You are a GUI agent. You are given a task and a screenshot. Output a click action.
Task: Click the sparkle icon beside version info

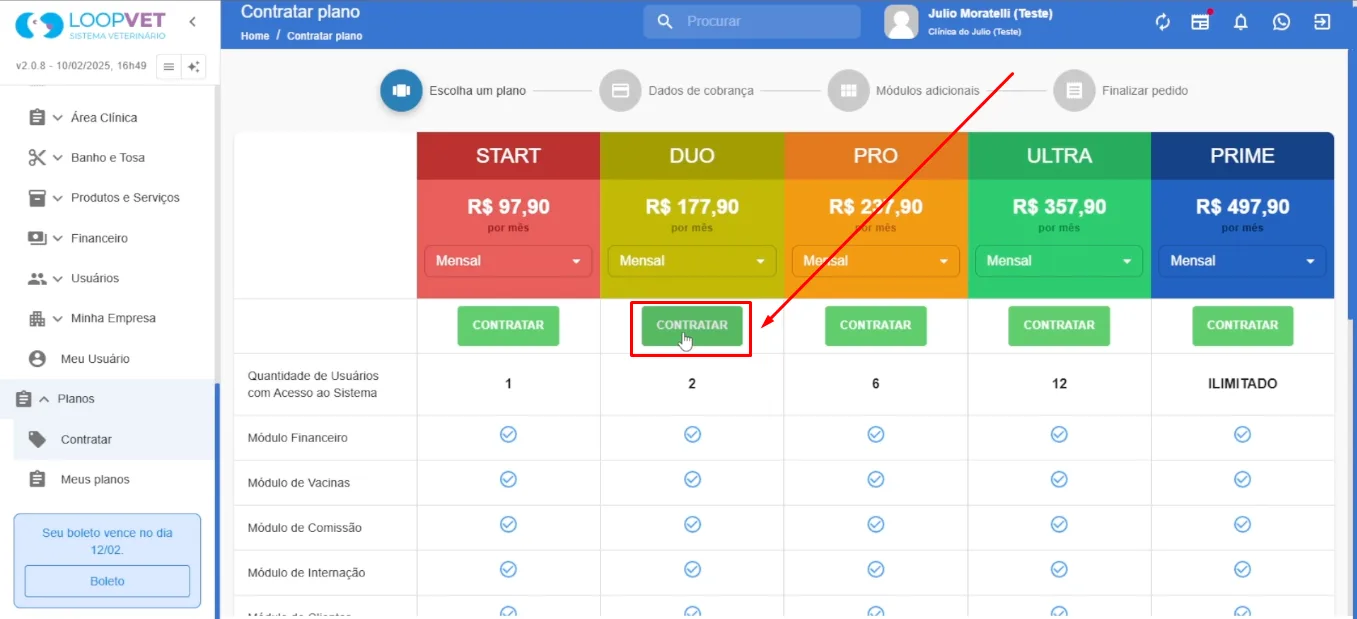[x=194, y=67]
